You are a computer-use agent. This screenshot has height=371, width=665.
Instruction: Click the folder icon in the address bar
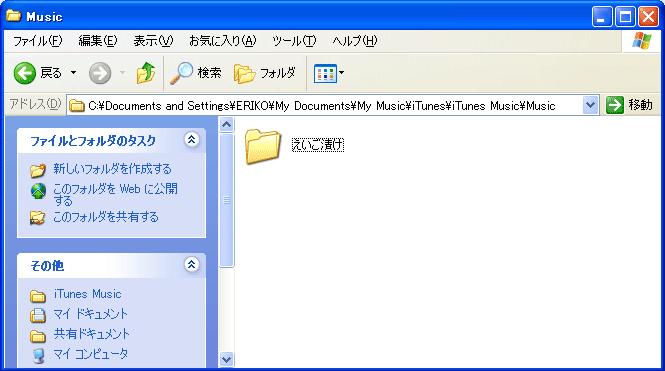(76, 106)
